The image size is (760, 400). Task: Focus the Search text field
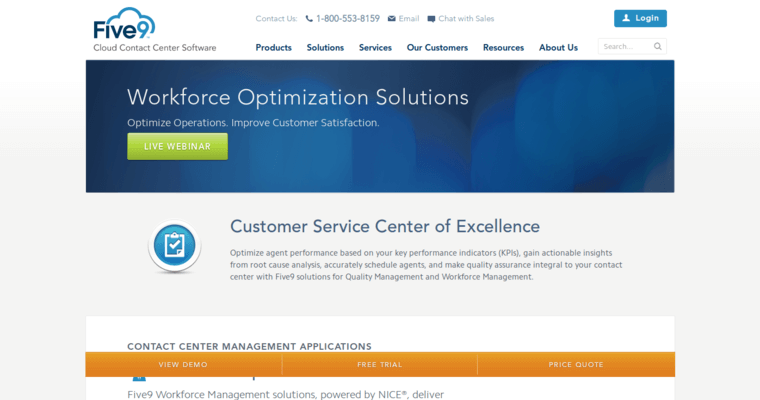(625, 46)
